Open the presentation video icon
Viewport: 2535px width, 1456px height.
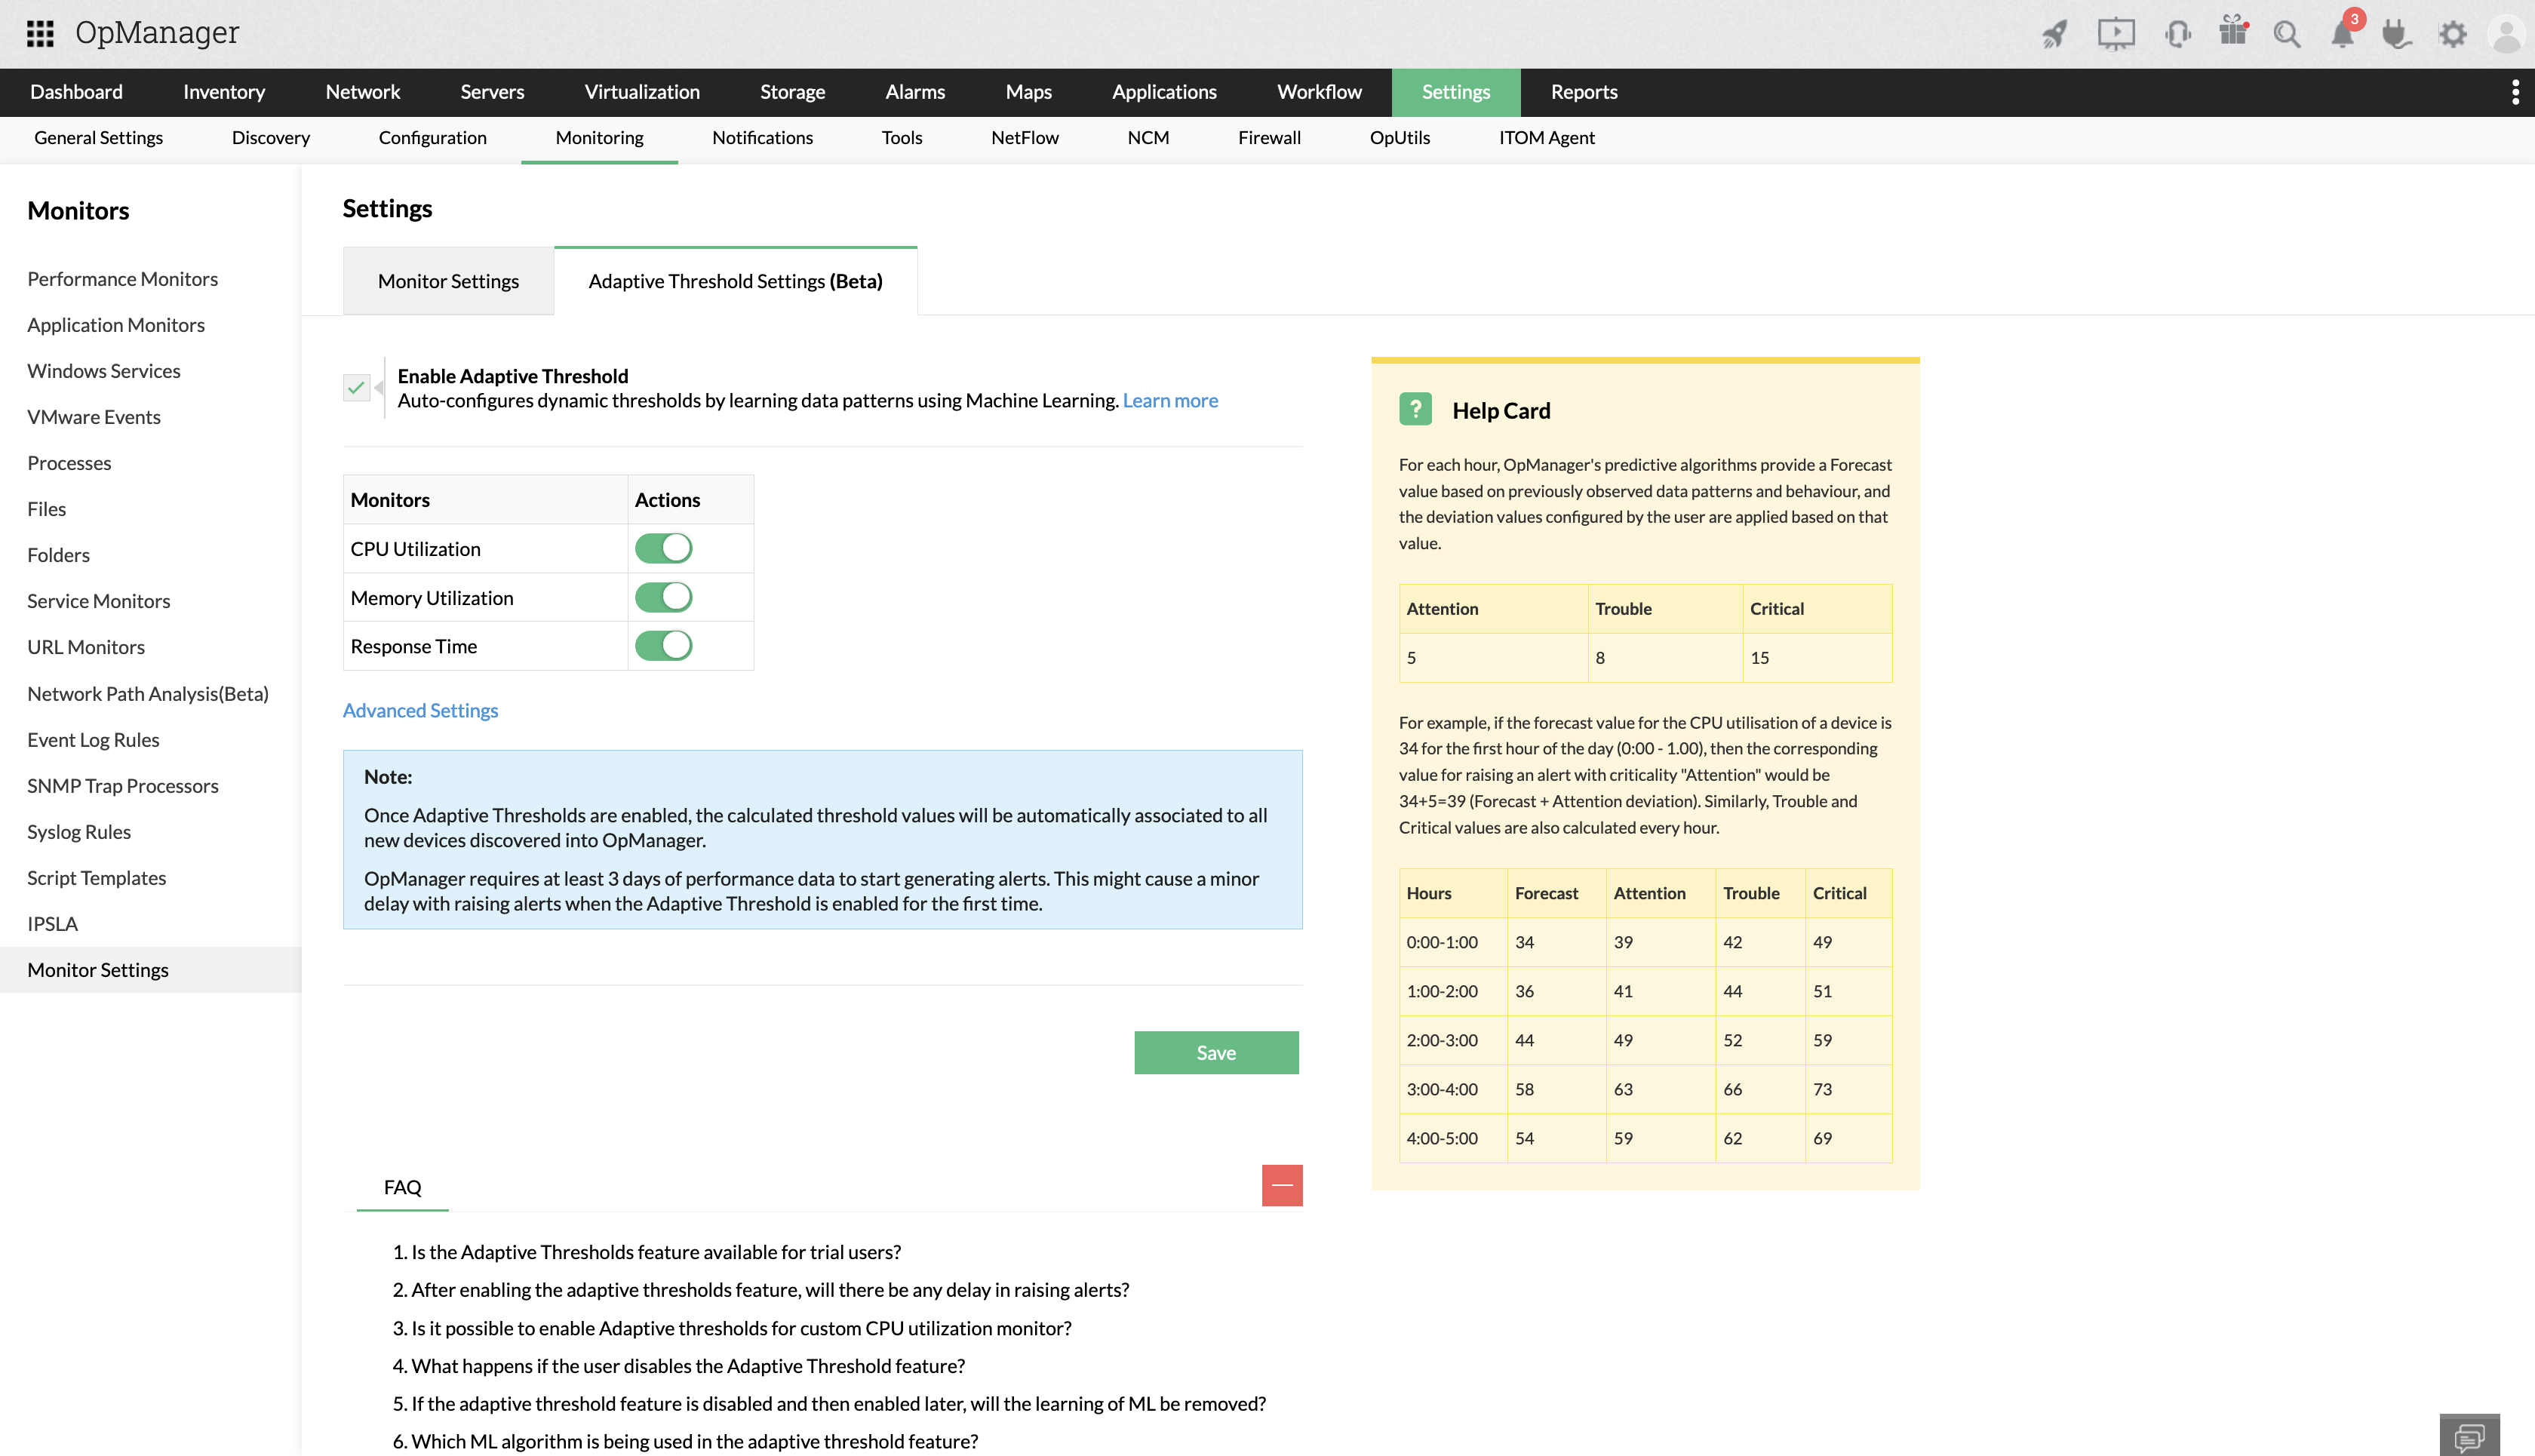click(x=2115, y=35)
